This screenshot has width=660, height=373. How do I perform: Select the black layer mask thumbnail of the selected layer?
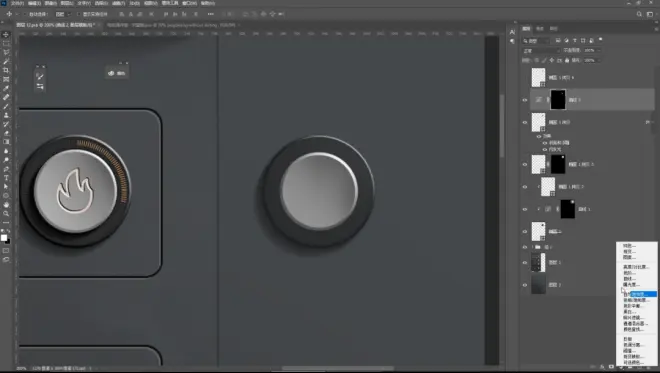coord(558,100)
